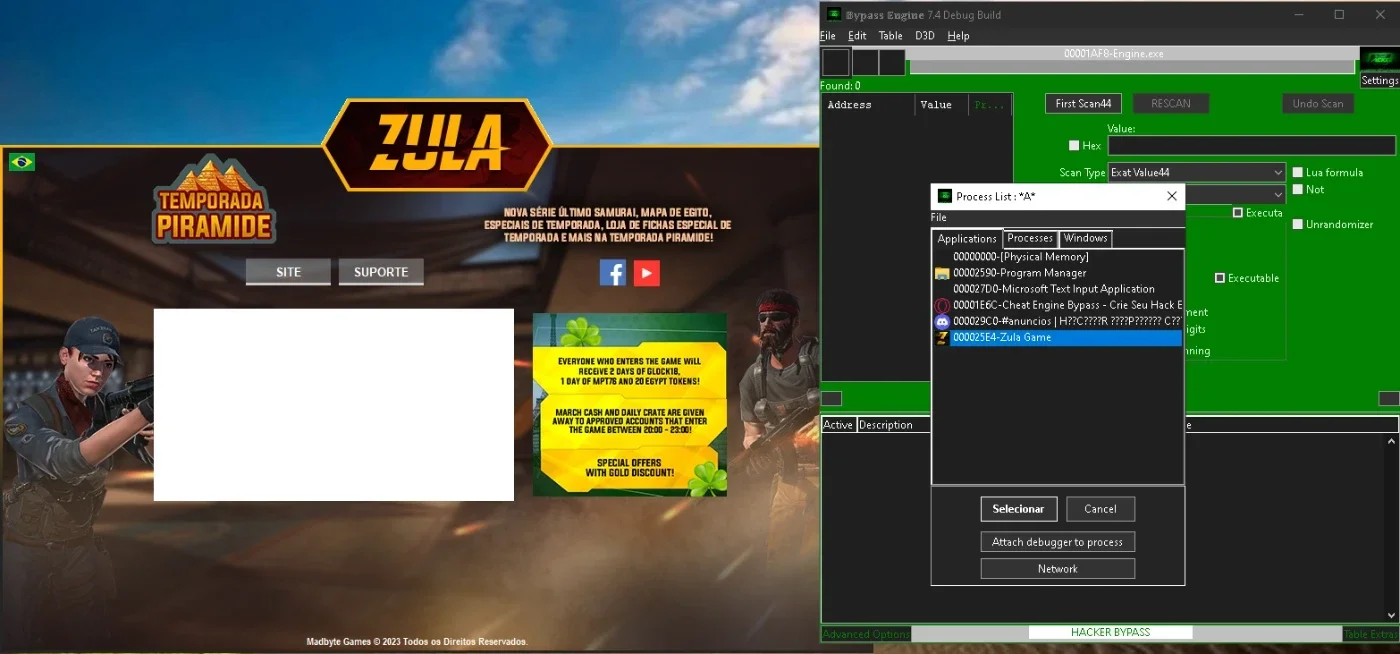The height and width of the screenshot is (654, 1400).
Task: Click the third dark toolbar icon
Action: pyautogui.click(x=892, y=62)
